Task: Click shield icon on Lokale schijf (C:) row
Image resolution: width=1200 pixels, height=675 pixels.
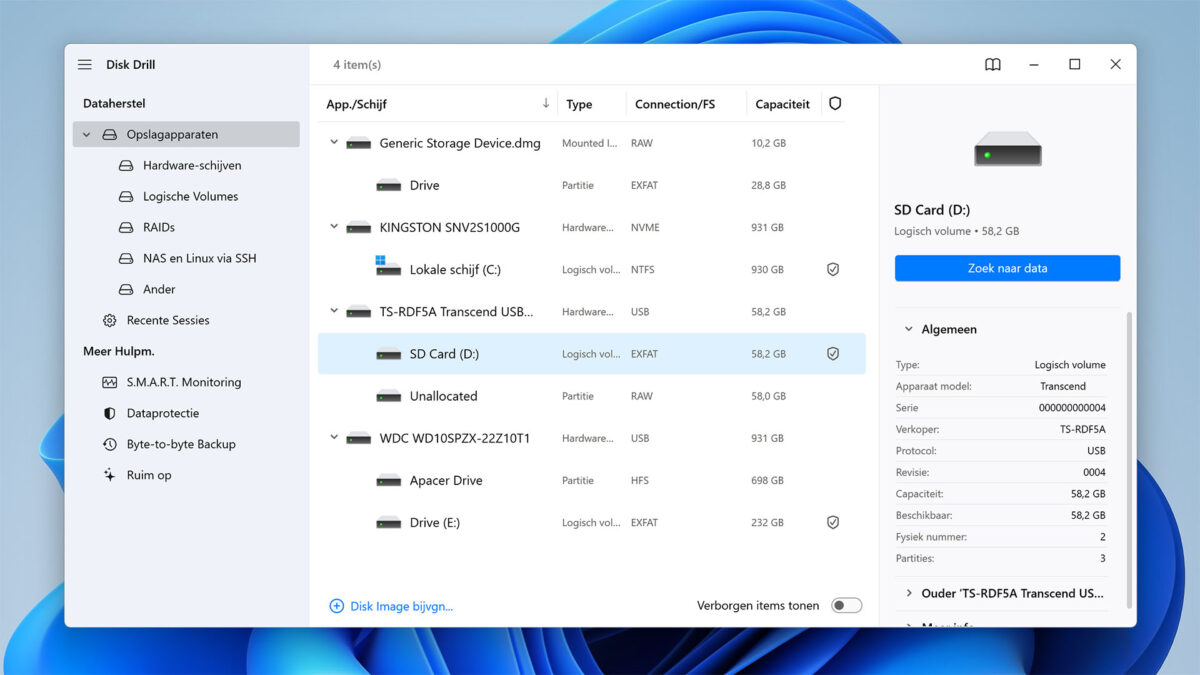Action: coord(832,269)
